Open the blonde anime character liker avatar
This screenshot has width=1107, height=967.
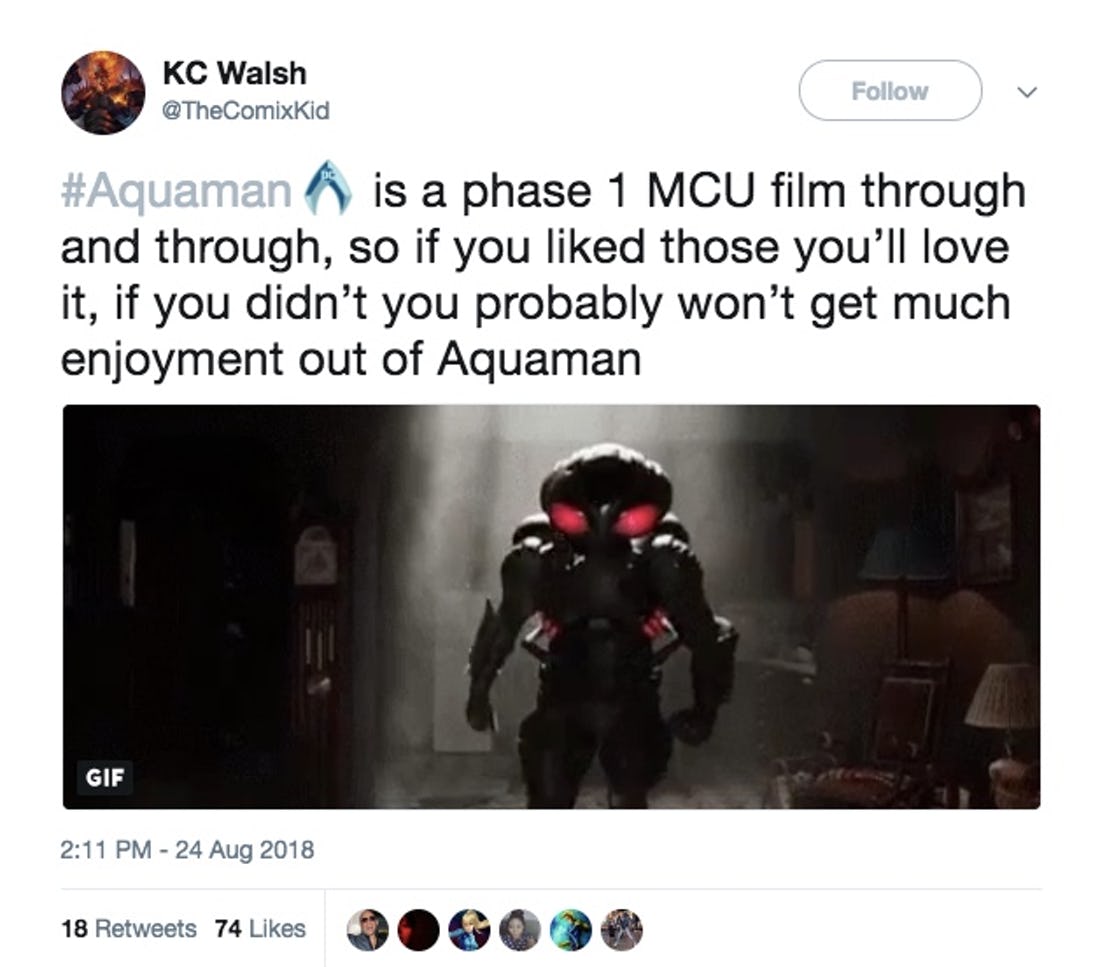(469, 930)
